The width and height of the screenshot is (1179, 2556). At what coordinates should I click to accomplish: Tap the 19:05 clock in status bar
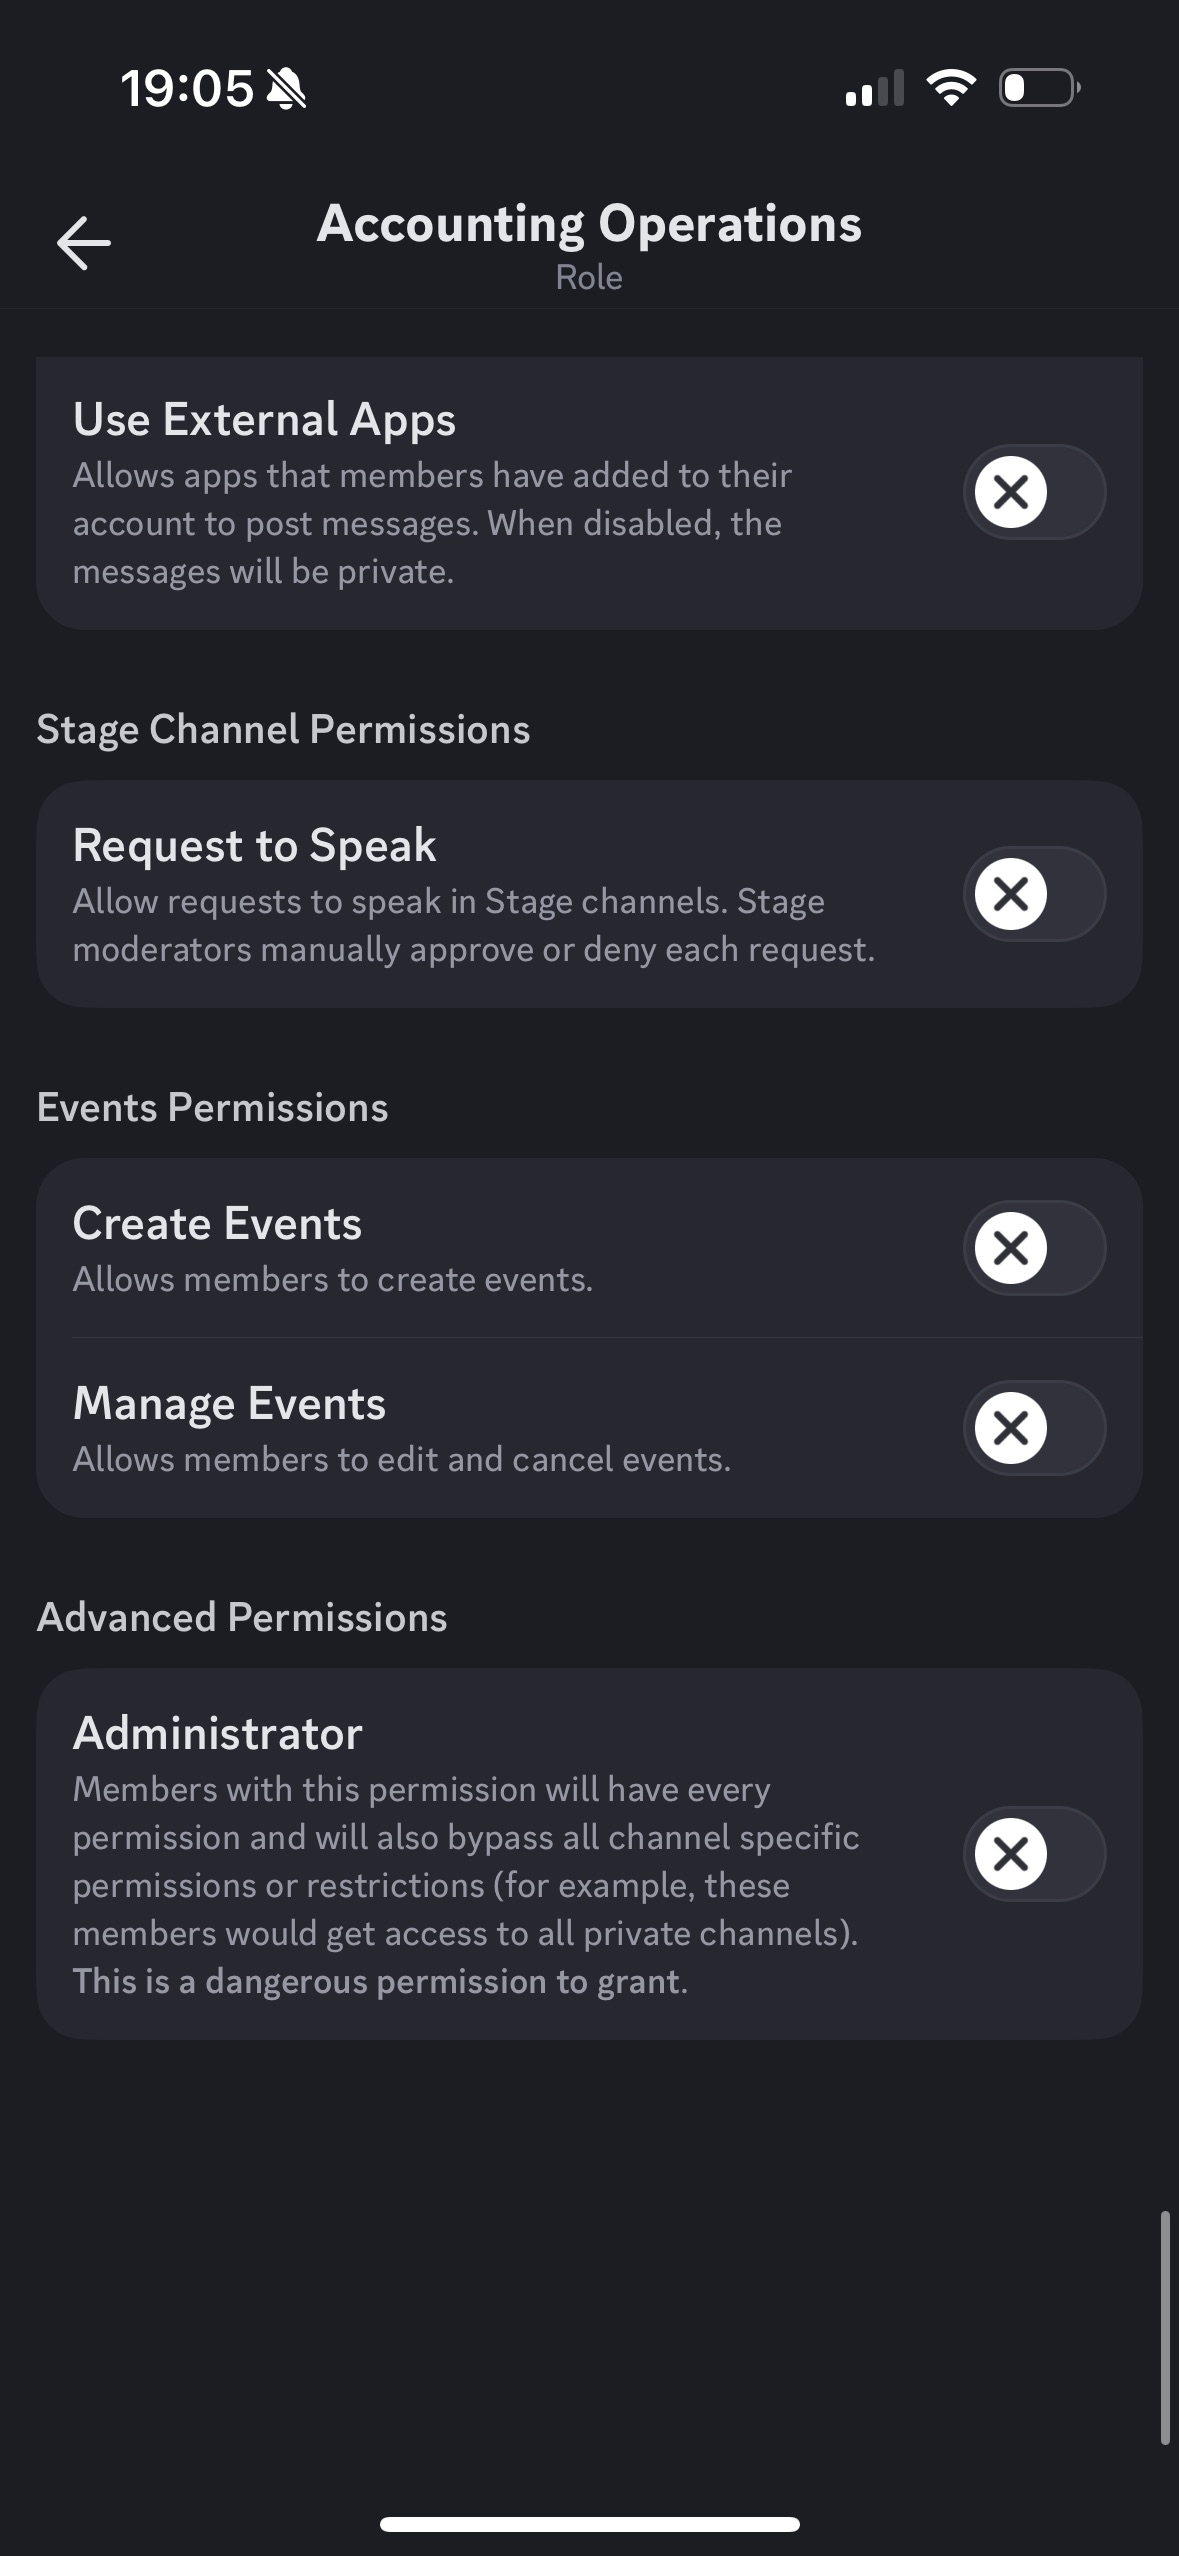click(x=187, y=89)
